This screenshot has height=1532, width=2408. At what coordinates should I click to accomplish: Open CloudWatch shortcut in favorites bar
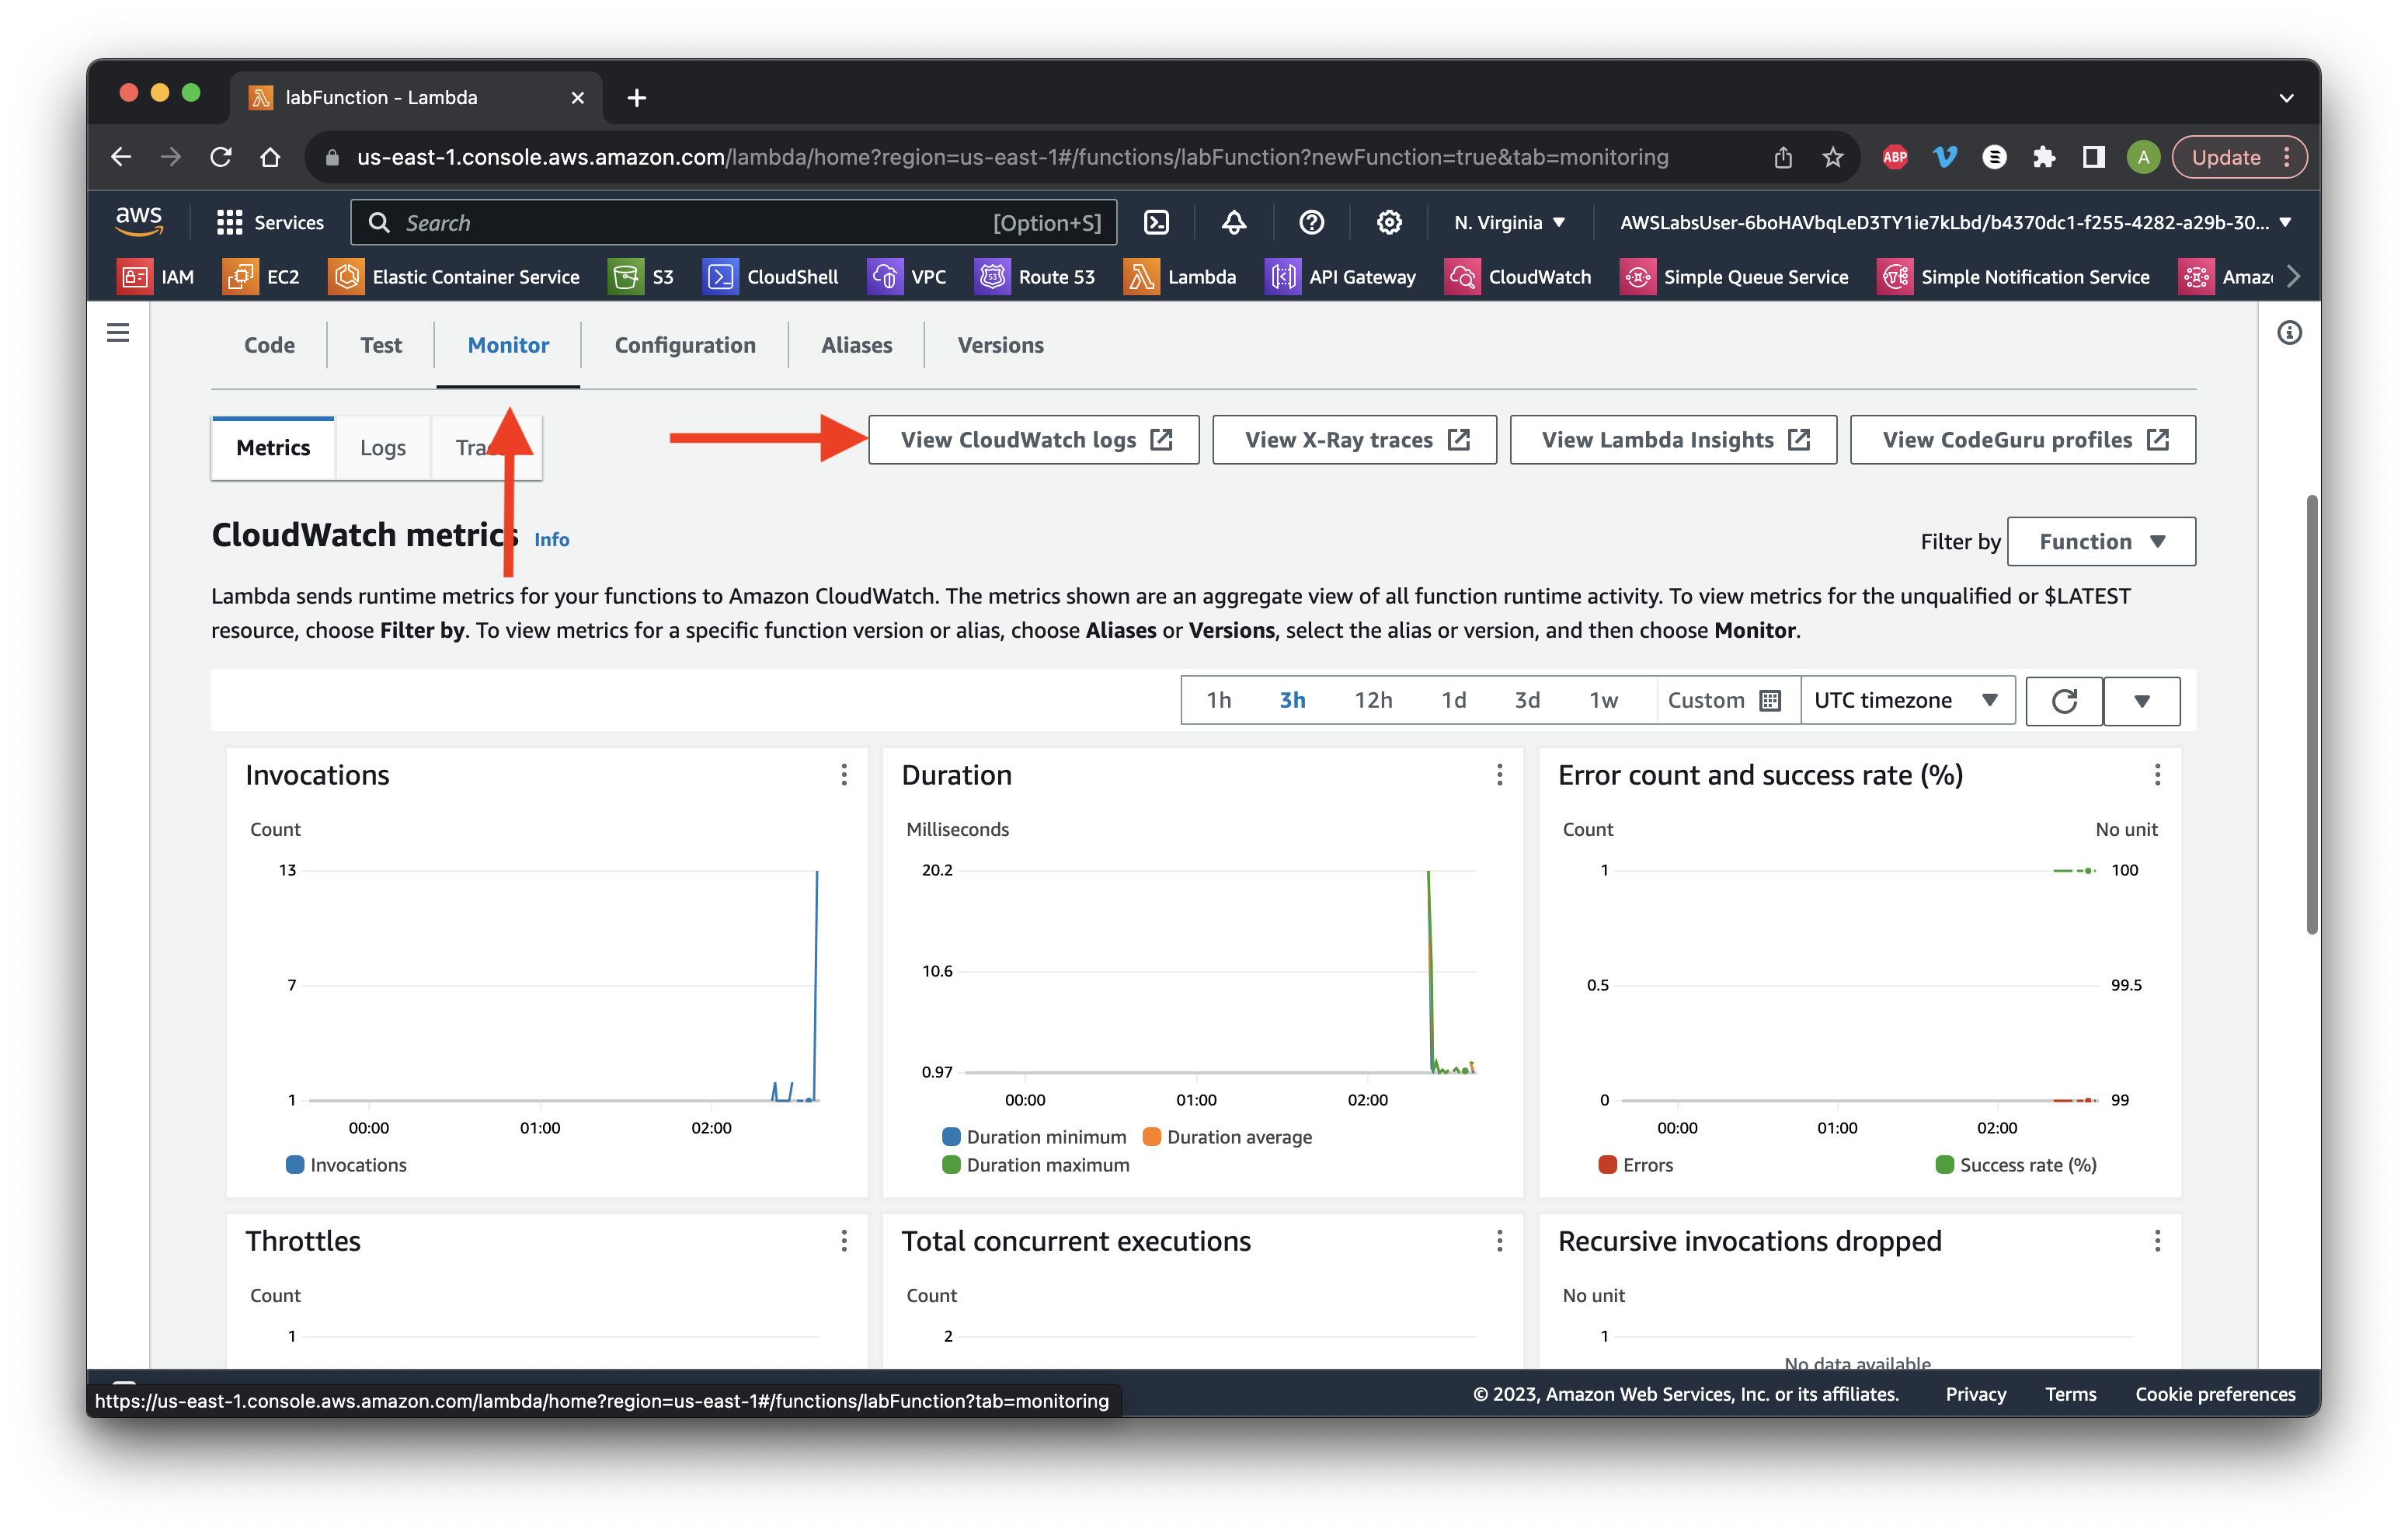click(x=1518, y=276)
